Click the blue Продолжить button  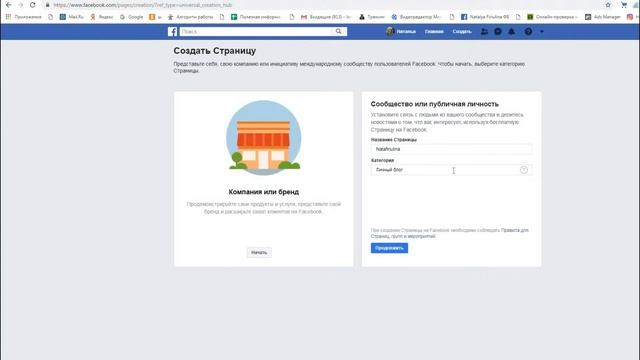[x=389, y=248]
